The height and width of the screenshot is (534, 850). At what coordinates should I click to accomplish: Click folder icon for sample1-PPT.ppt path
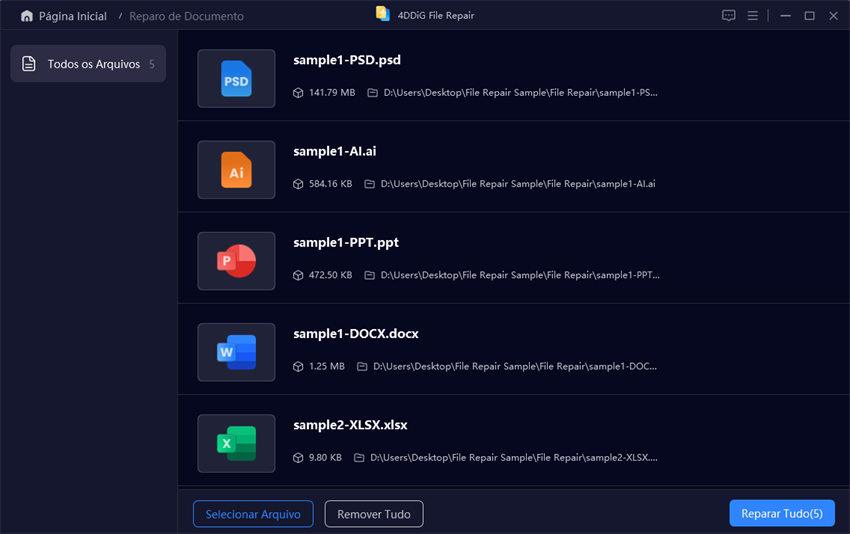coord(369,275)
